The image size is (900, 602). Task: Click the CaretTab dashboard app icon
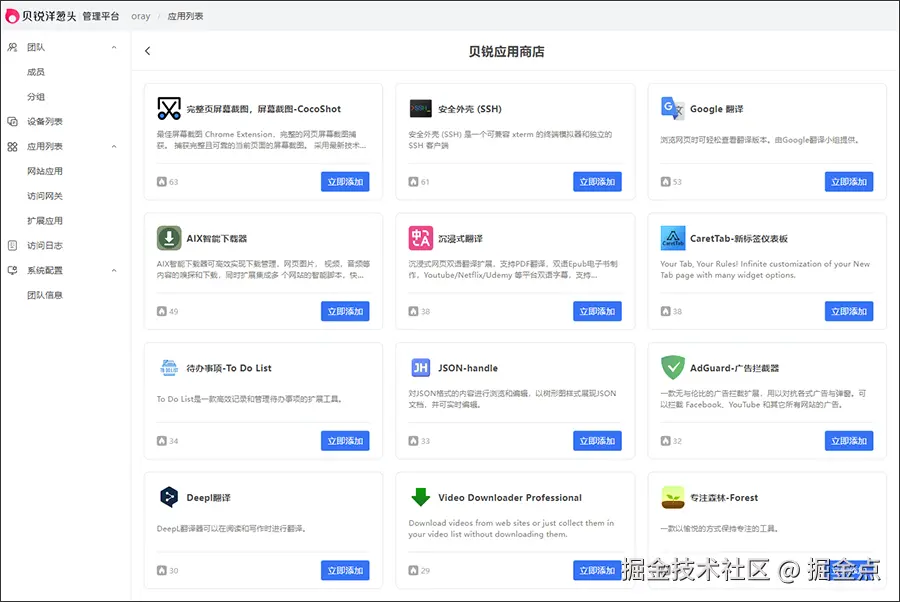tap(673, 238)
